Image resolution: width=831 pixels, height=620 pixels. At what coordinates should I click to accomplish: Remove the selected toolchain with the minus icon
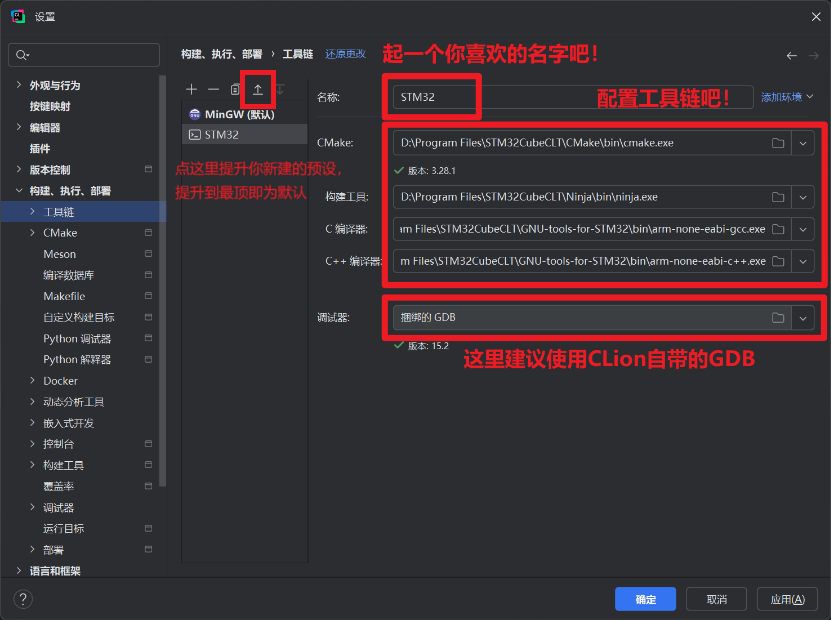[x=213, y=89]
